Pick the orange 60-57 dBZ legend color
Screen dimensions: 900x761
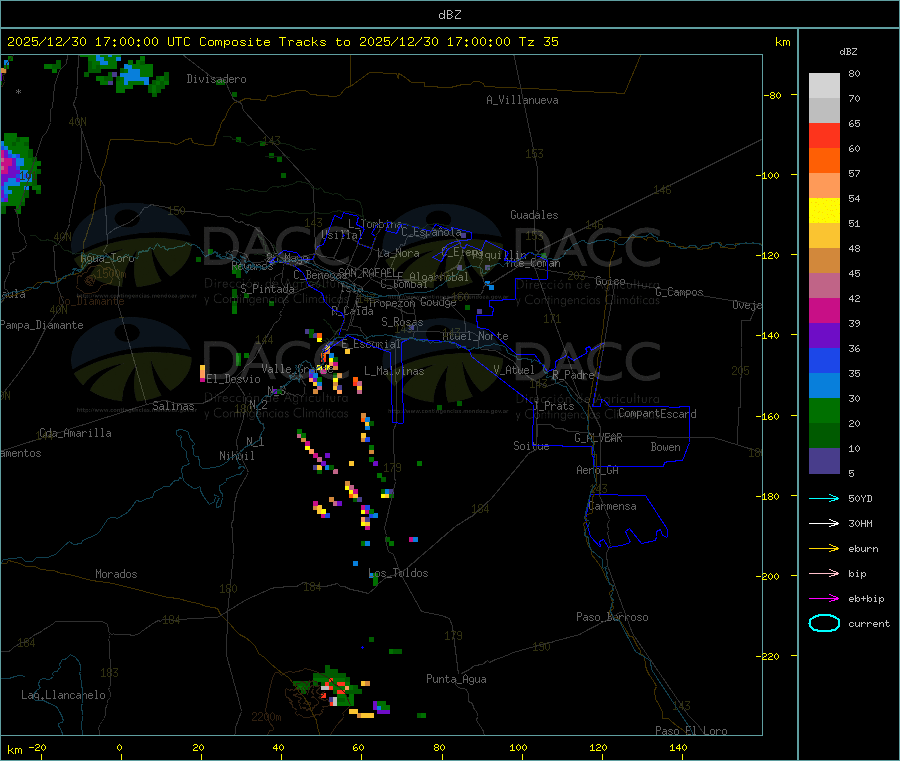pos(824,161)
